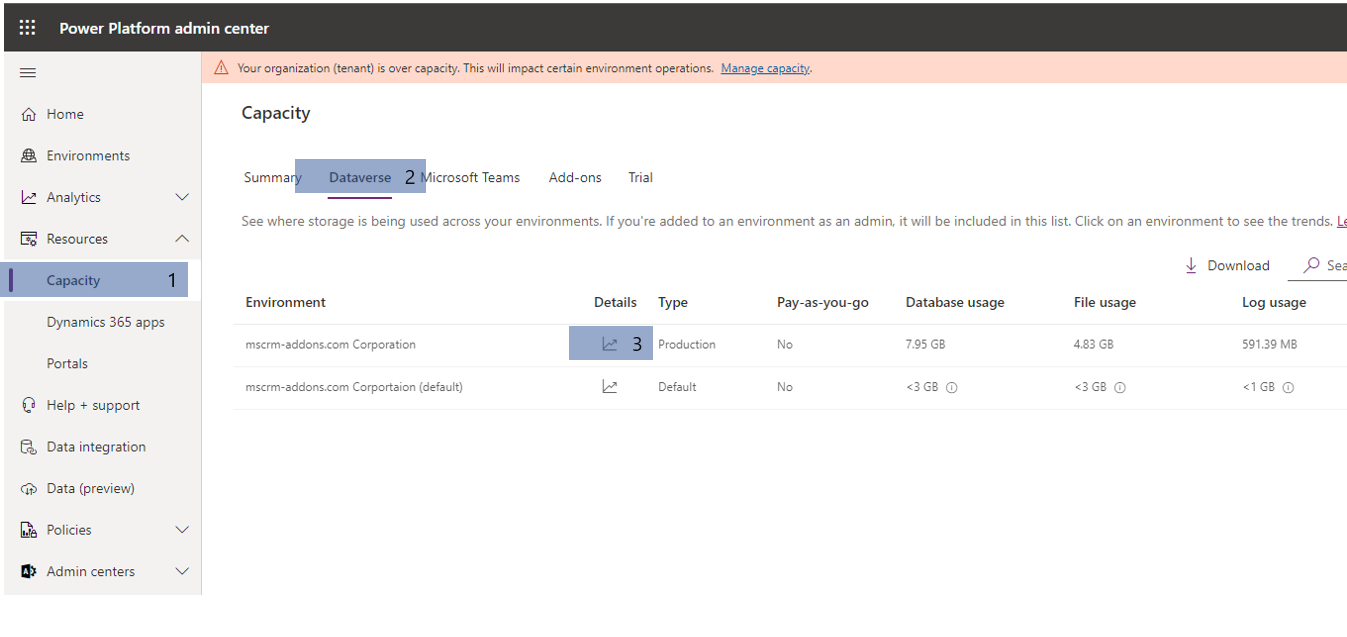This screenshot has height=637, width=1347.
Task: Sort by the Database usage column header
Action: pos(955,302)
